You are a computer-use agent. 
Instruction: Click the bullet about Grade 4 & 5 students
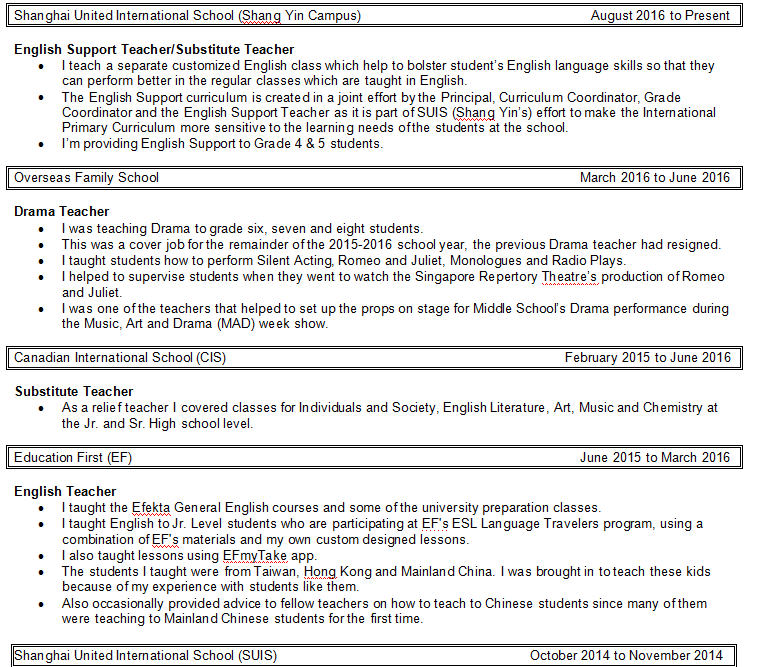coord(222,143)
